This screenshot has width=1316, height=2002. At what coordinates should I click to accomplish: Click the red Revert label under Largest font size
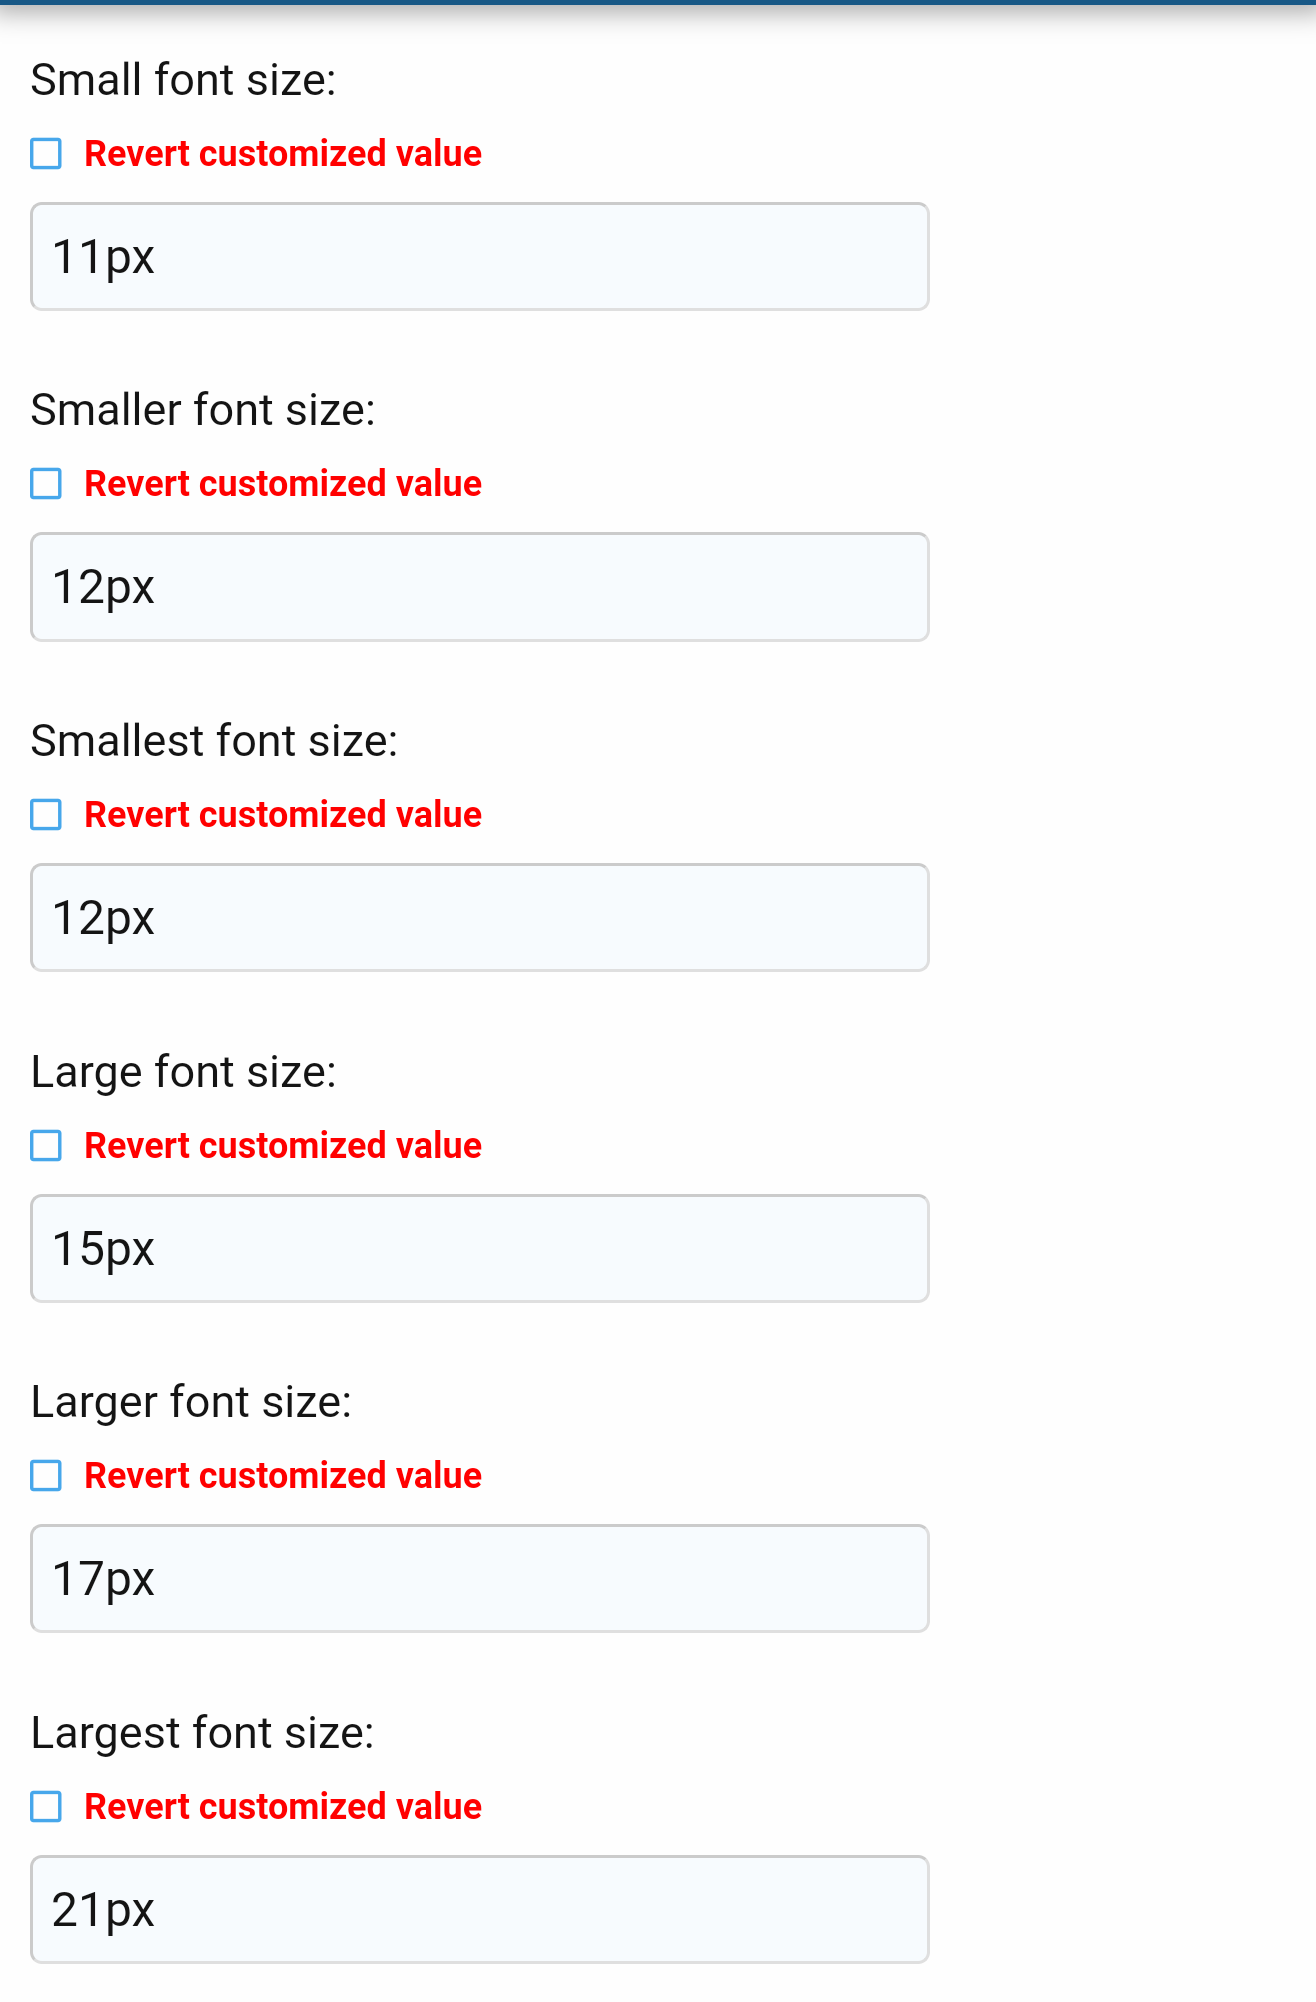coord(281,1807)
